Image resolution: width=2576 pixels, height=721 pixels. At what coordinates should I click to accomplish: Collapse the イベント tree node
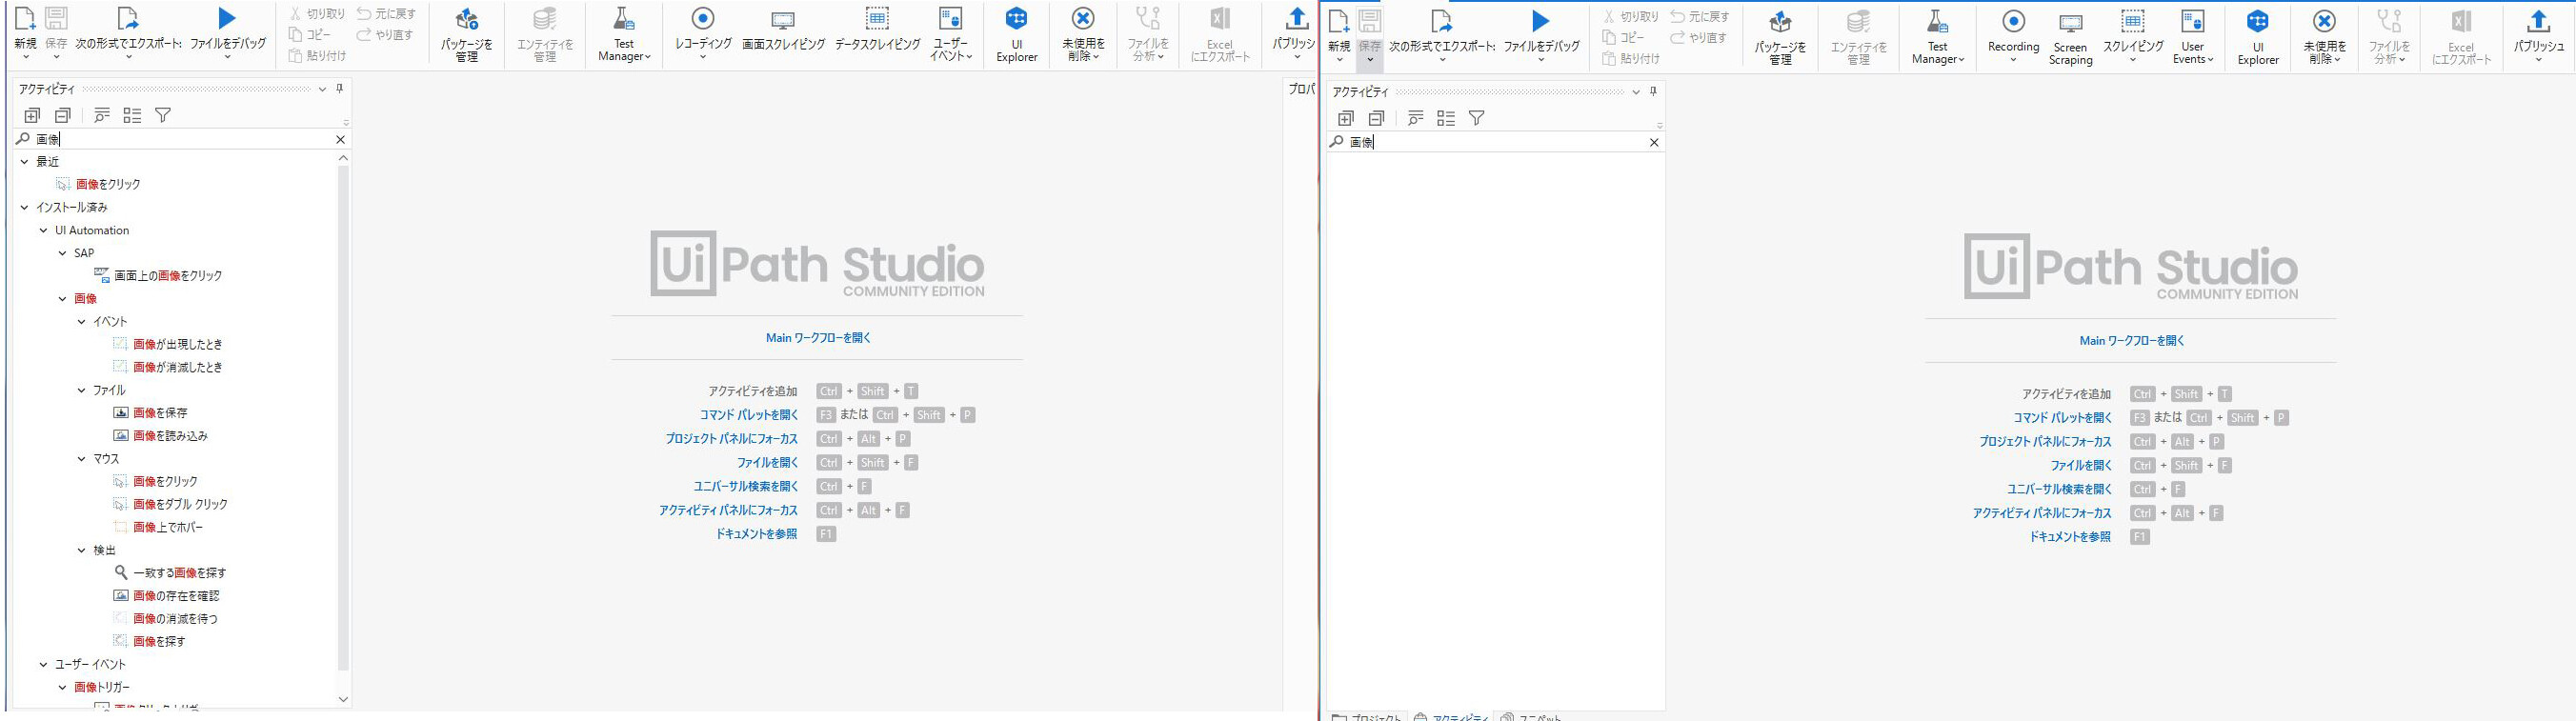82,322
